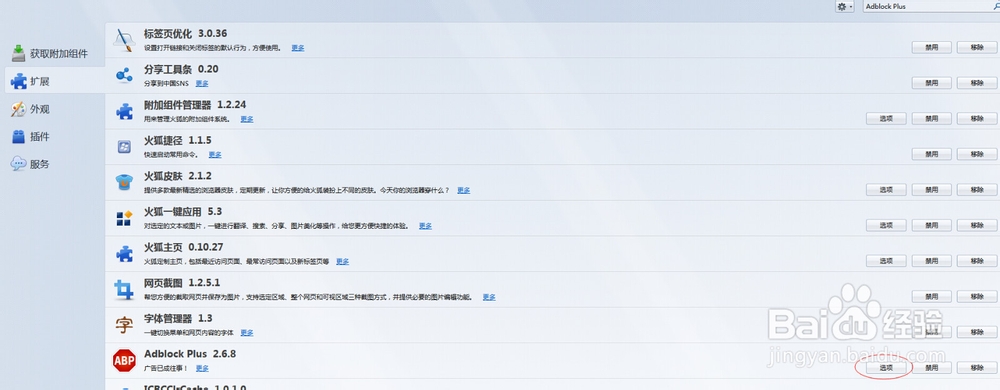The height and width of the screenshot is (390, 1000).
Task: Open the 更多 link for 火狐捷径
Action: [215, 155]
